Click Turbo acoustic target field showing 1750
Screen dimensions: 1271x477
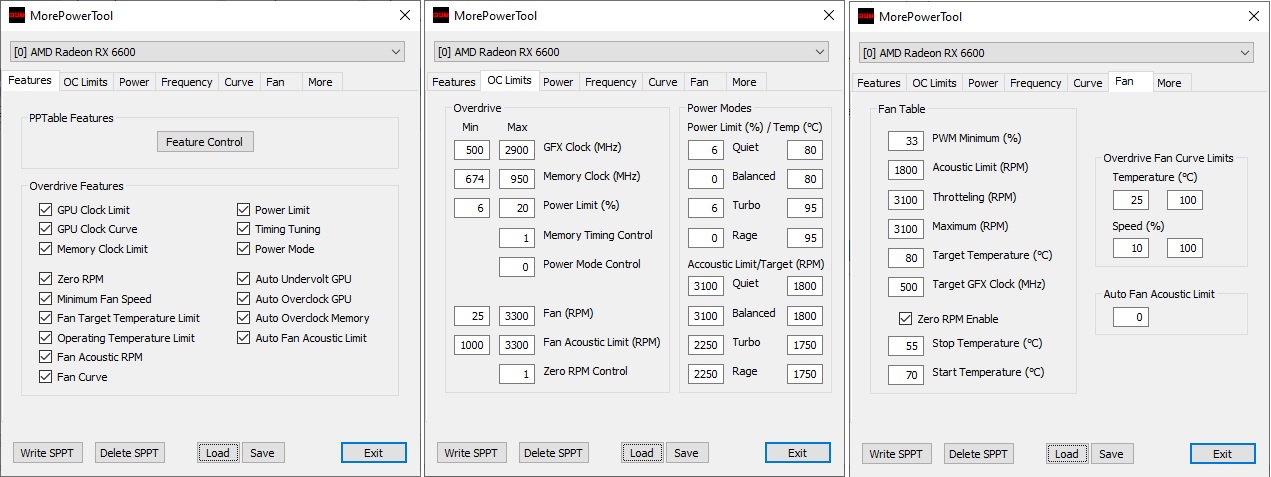tap(805, 345)
